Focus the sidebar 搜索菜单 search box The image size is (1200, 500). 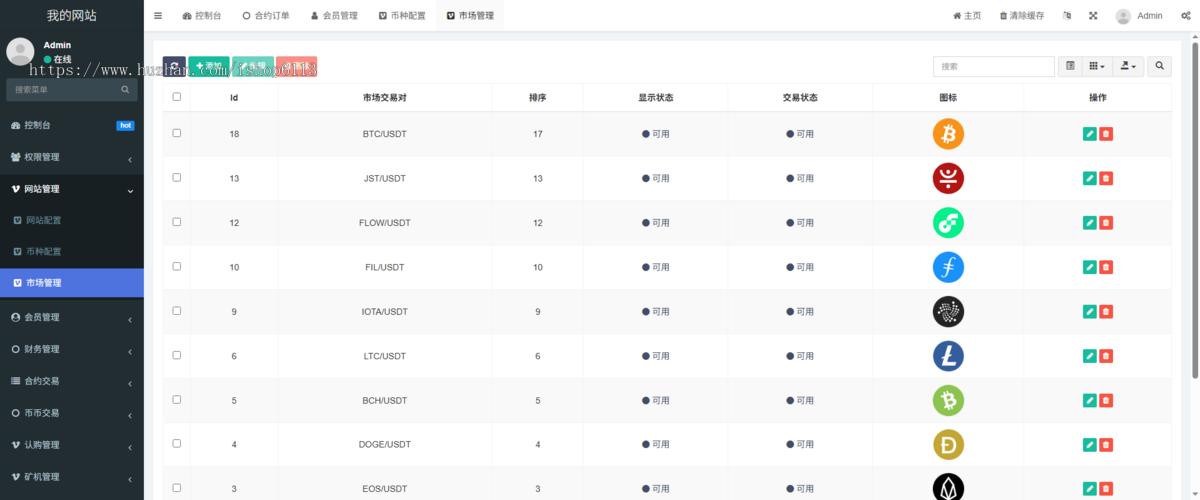(x=72, y=90)
